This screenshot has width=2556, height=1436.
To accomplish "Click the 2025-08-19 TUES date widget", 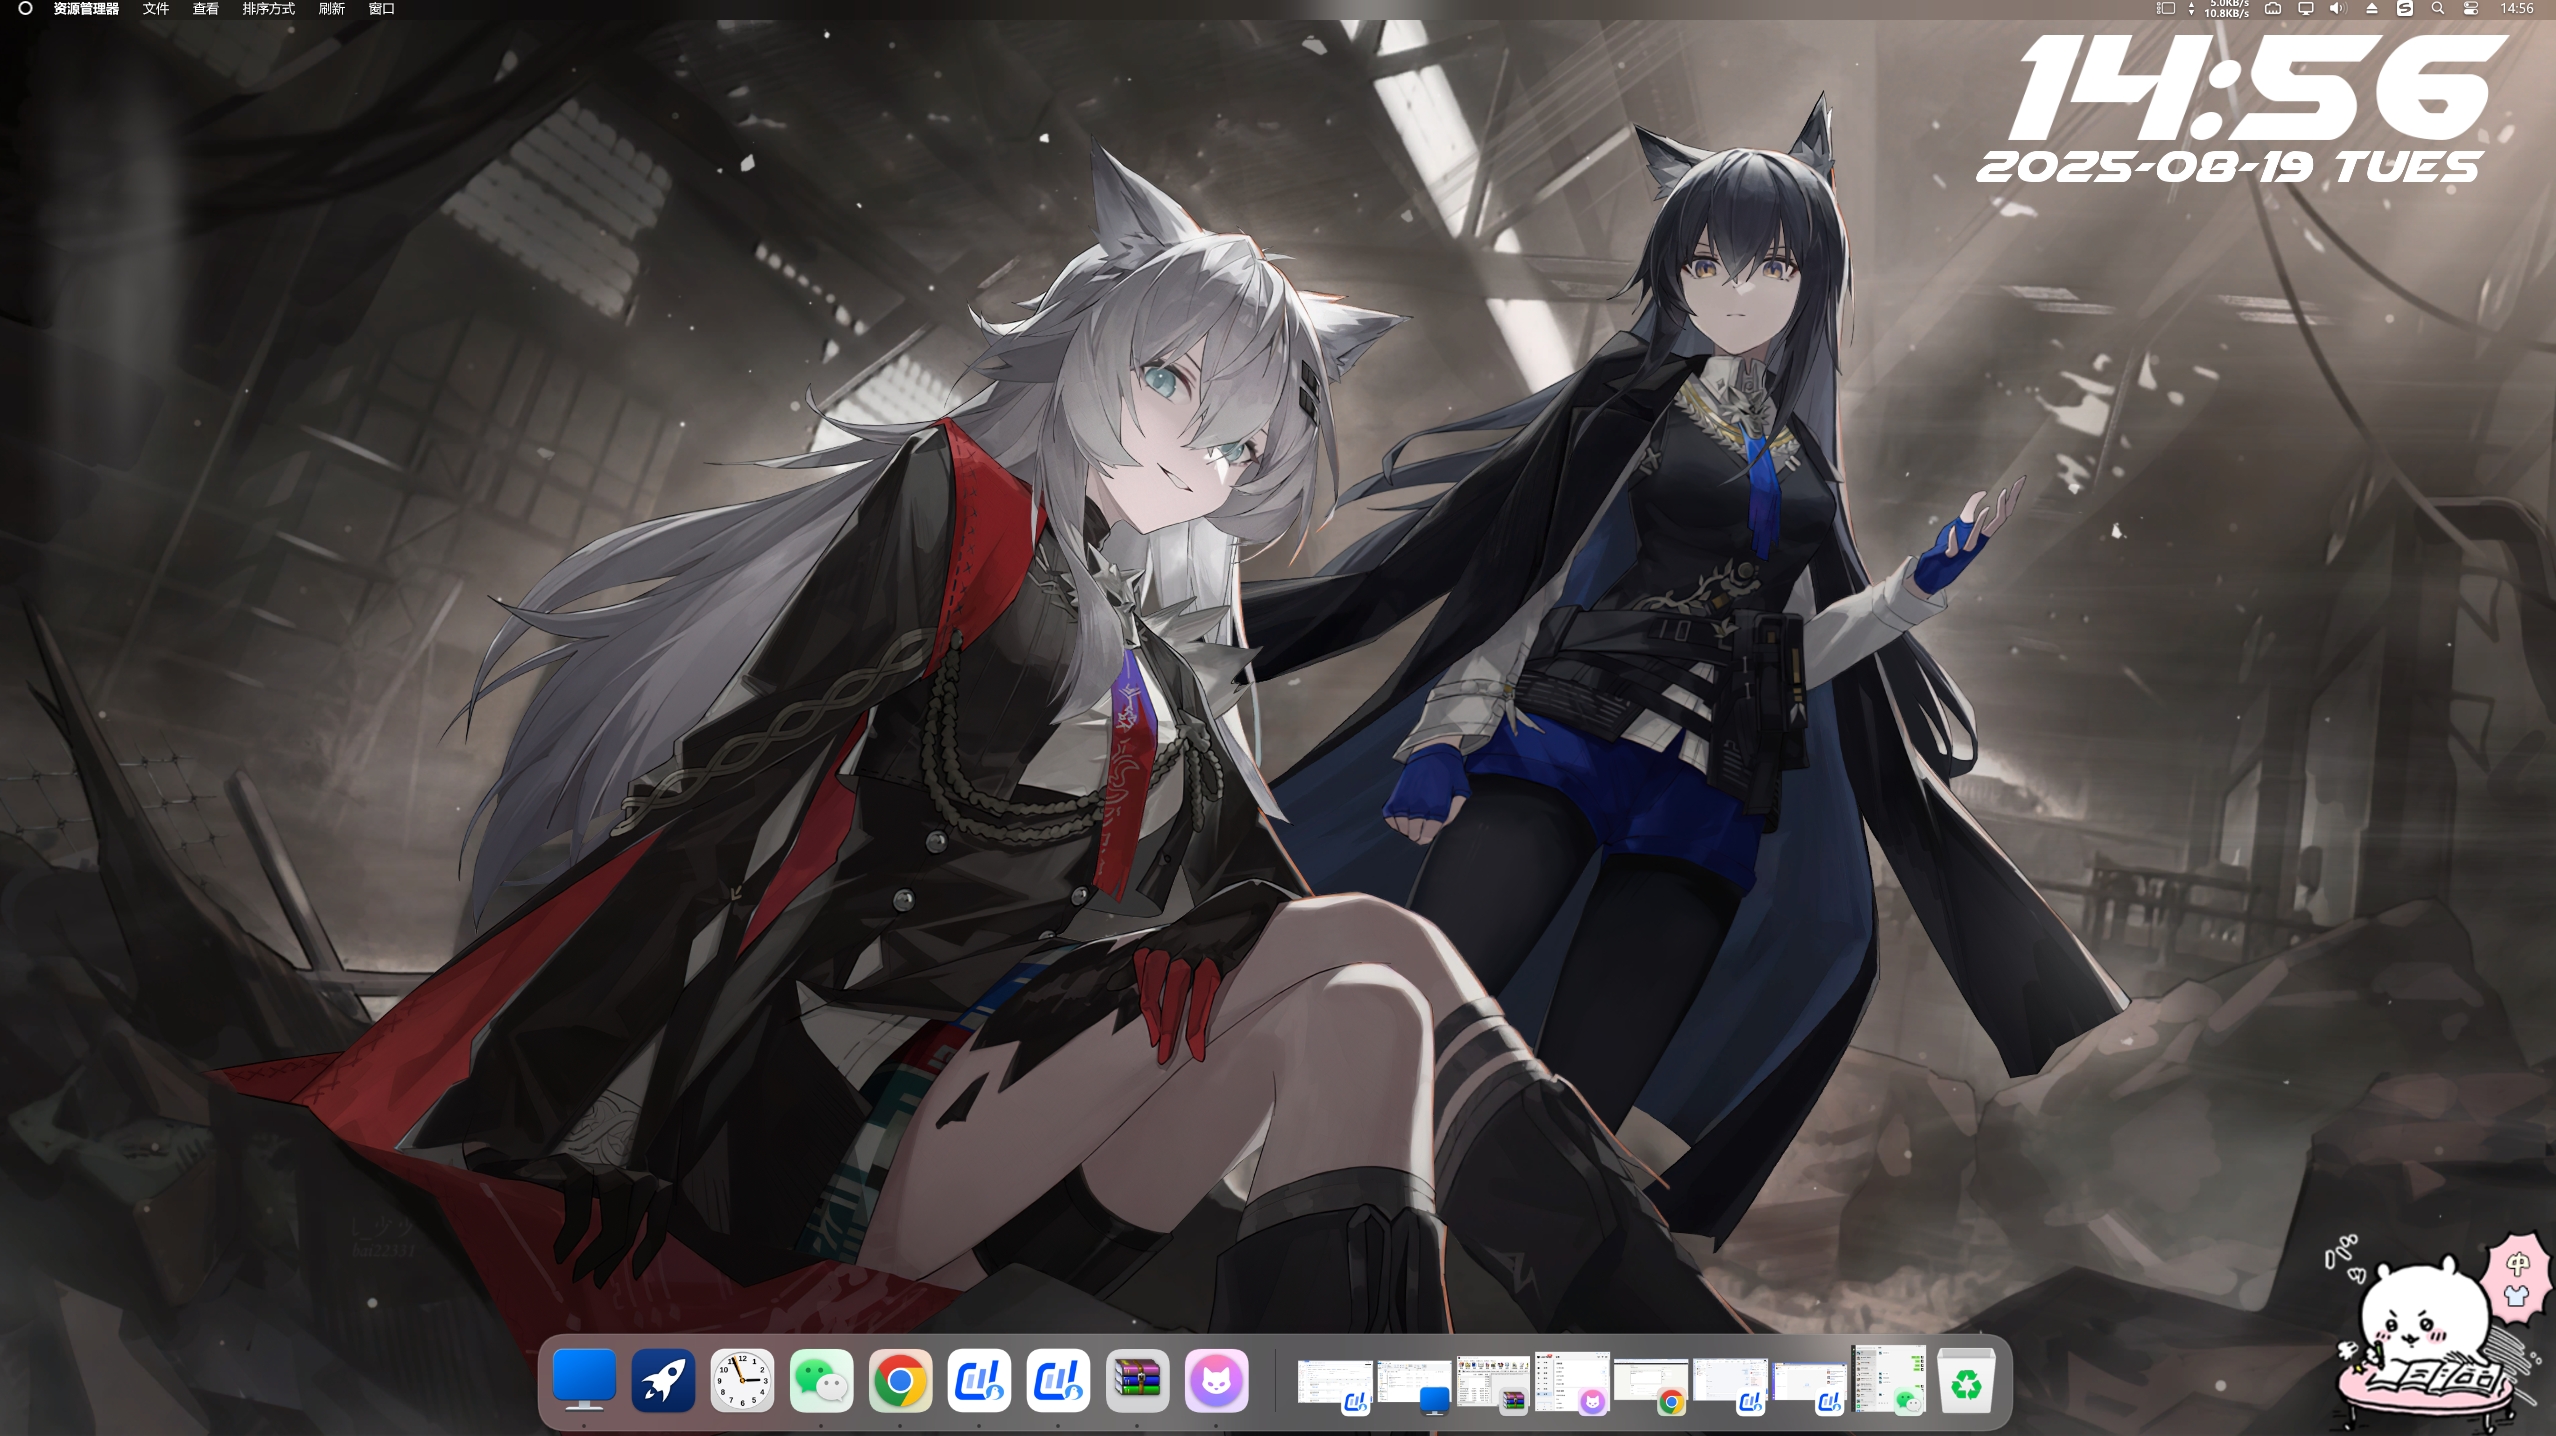I will (2228, 166).
